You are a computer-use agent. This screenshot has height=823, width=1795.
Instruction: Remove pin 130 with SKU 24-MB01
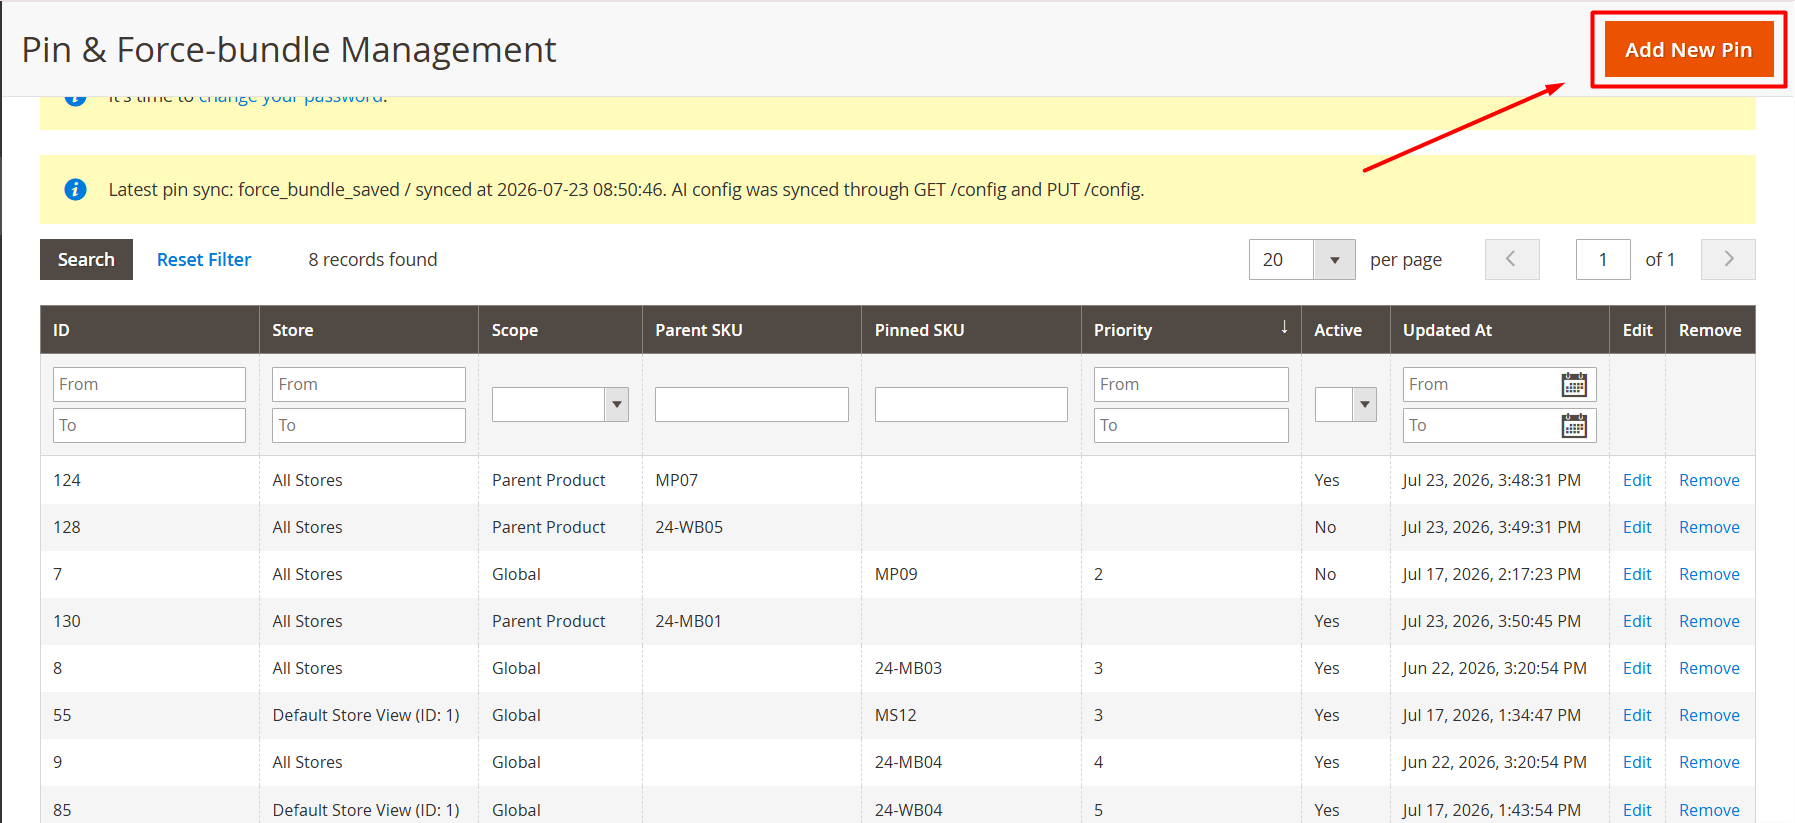point(1709,622)
